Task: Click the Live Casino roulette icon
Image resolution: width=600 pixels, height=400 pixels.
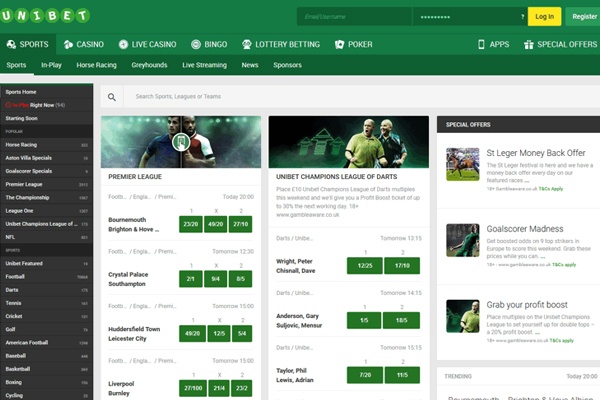Action: [123, 44]
